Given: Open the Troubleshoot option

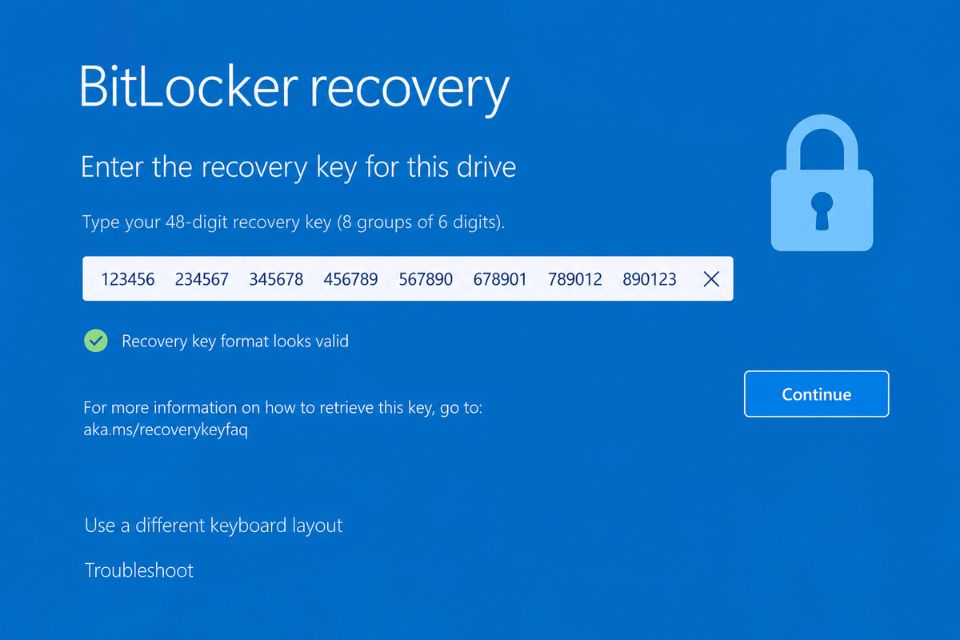Looking at the screenshot, I should click(139, 570).
